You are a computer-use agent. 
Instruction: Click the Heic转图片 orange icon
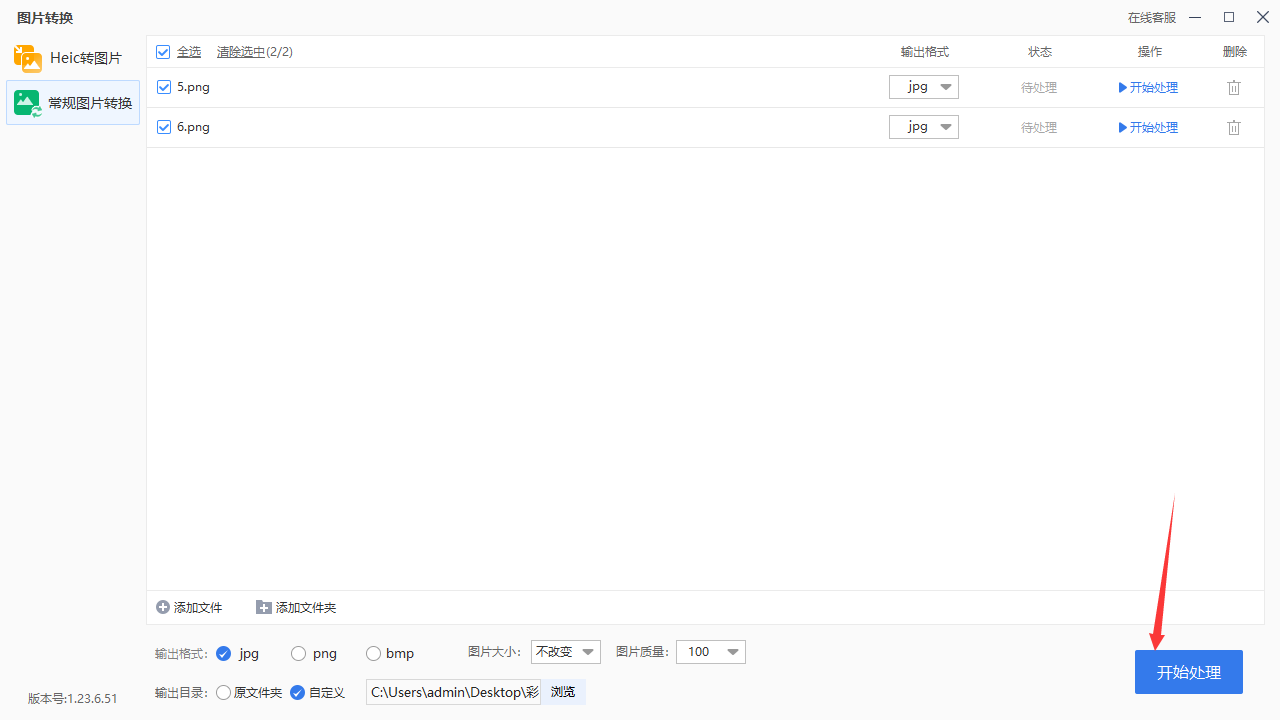[28, 58]
